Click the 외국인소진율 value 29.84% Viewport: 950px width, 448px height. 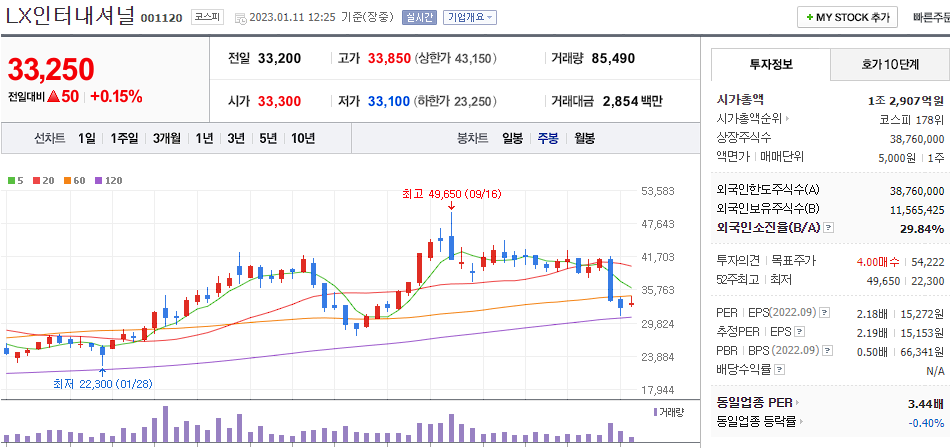[x=923, y=229]
